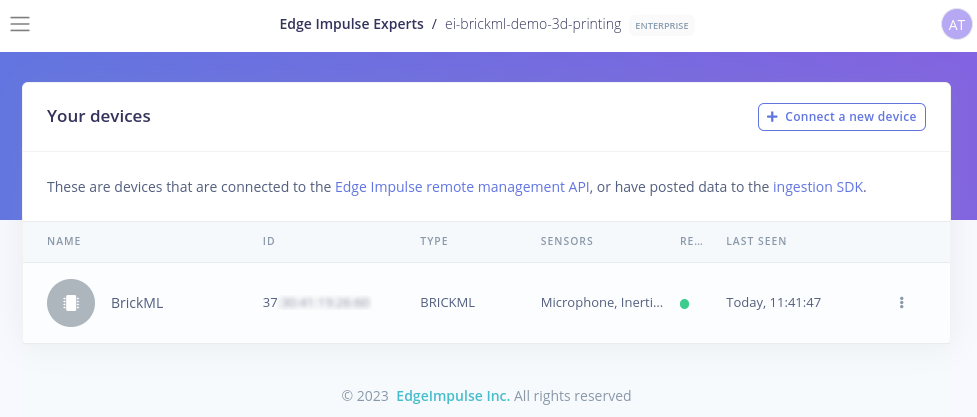Screen dimensions: 977x417
Task: Click the plus icon on Connect button
Action: 772,117
